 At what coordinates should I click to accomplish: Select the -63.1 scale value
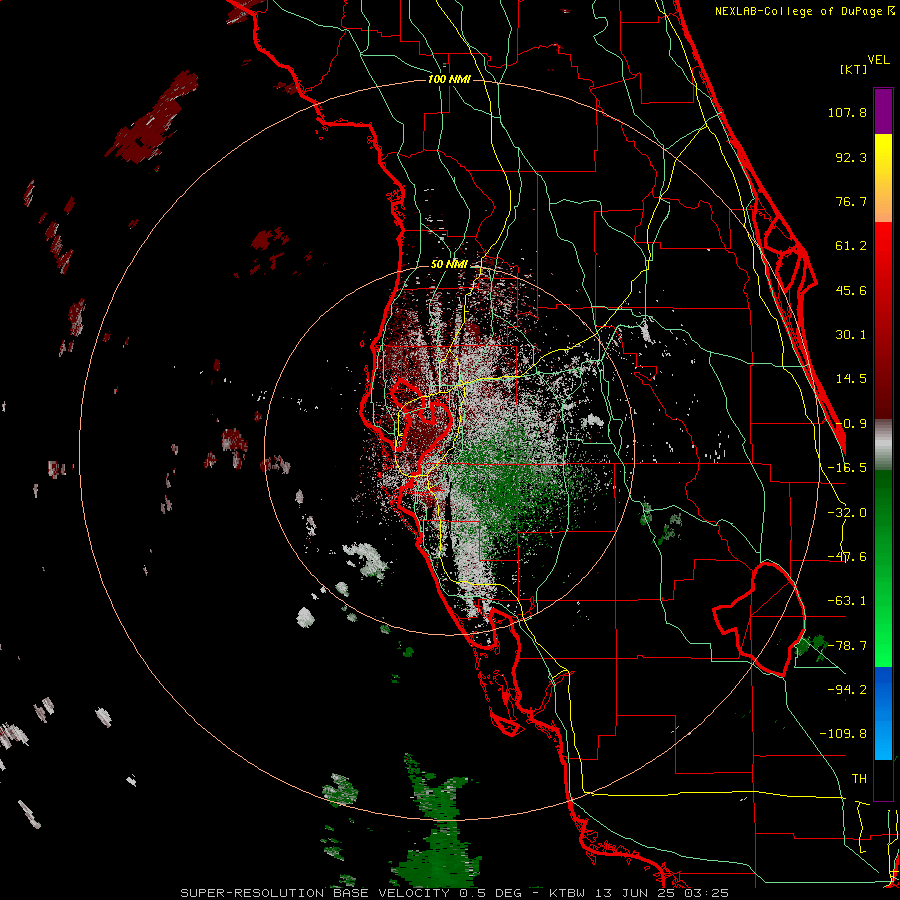[847, 601]
